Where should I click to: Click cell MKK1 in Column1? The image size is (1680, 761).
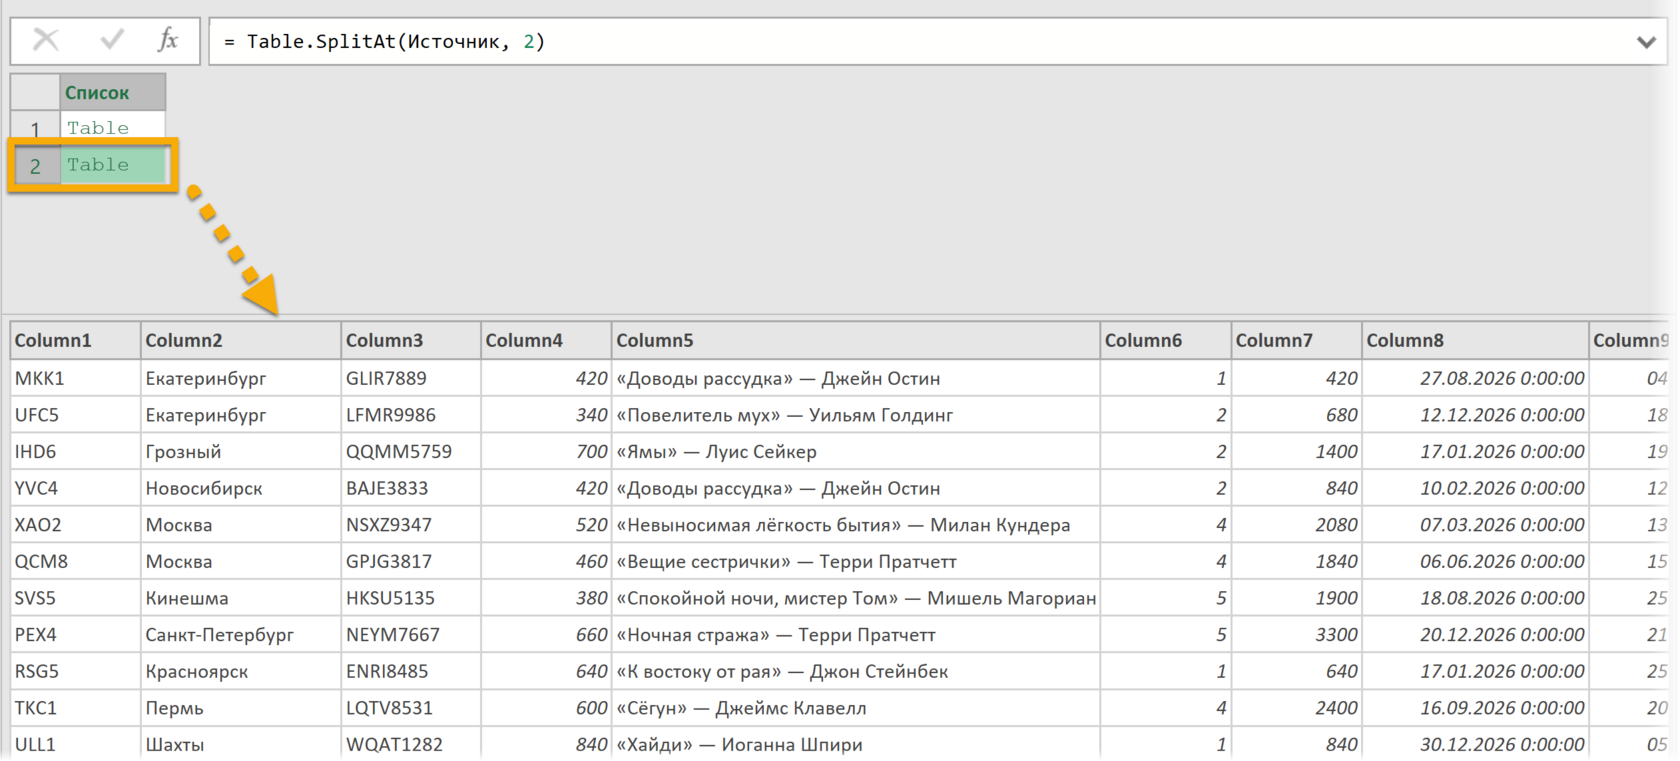[x=75, y=378]
